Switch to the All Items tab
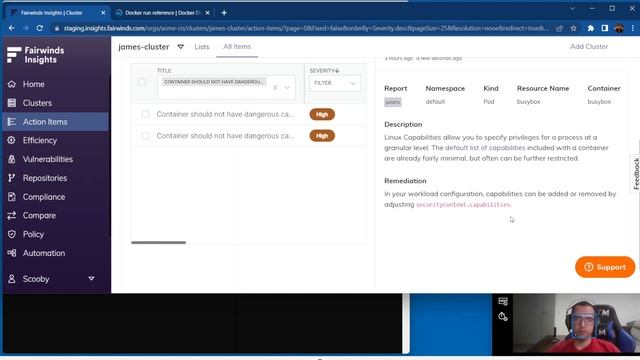 tap(237, 47)
